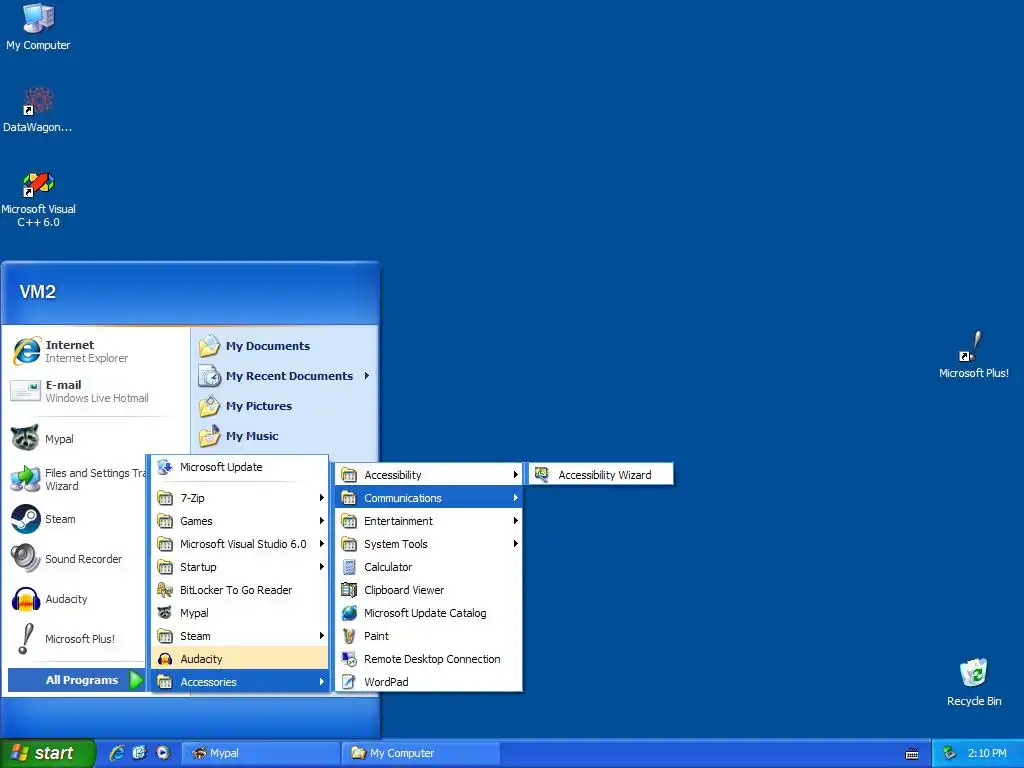Open BitLocker To Go Reader
This screenshot has height=768, width=1024.
[x=240, y=590]
